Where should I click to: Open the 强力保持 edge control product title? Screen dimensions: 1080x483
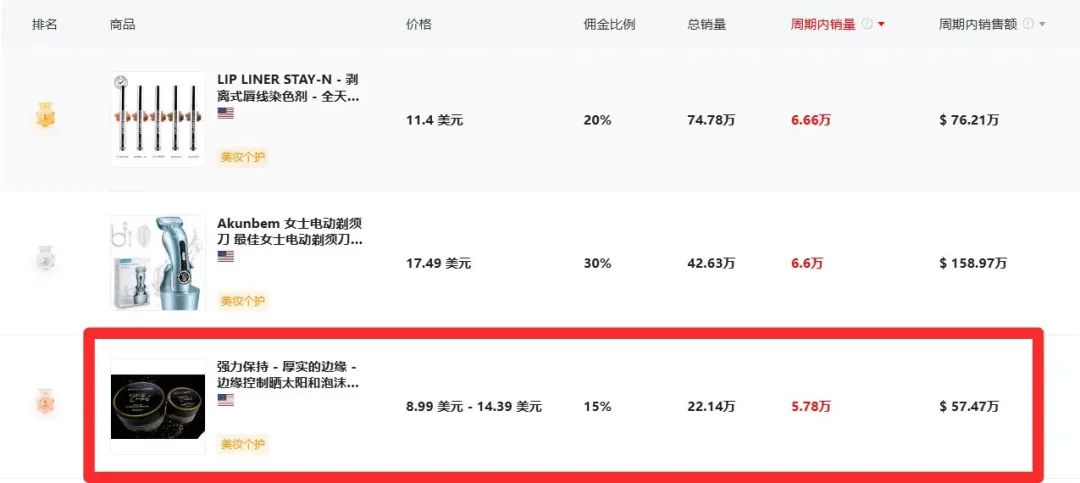coord(288,374)
